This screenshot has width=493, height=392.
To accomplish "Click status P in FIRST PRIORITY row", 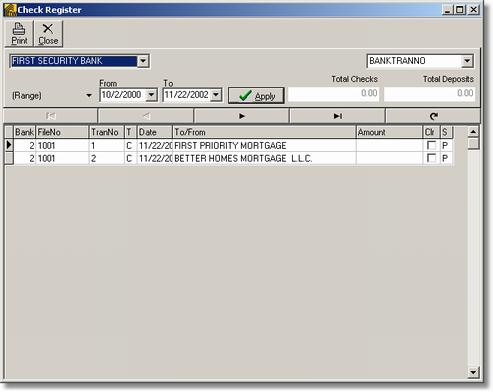I will (x=446, y=145).
